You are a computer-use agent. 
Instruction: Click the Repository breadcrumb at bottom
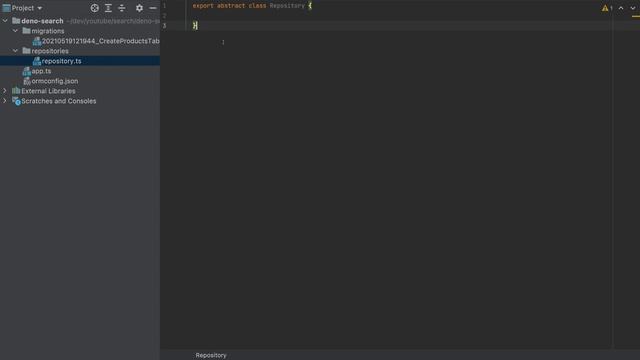pos(211,355)
